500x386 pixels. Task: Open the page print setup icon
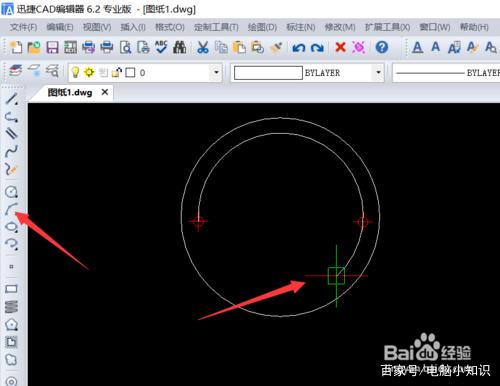point(143,47)
